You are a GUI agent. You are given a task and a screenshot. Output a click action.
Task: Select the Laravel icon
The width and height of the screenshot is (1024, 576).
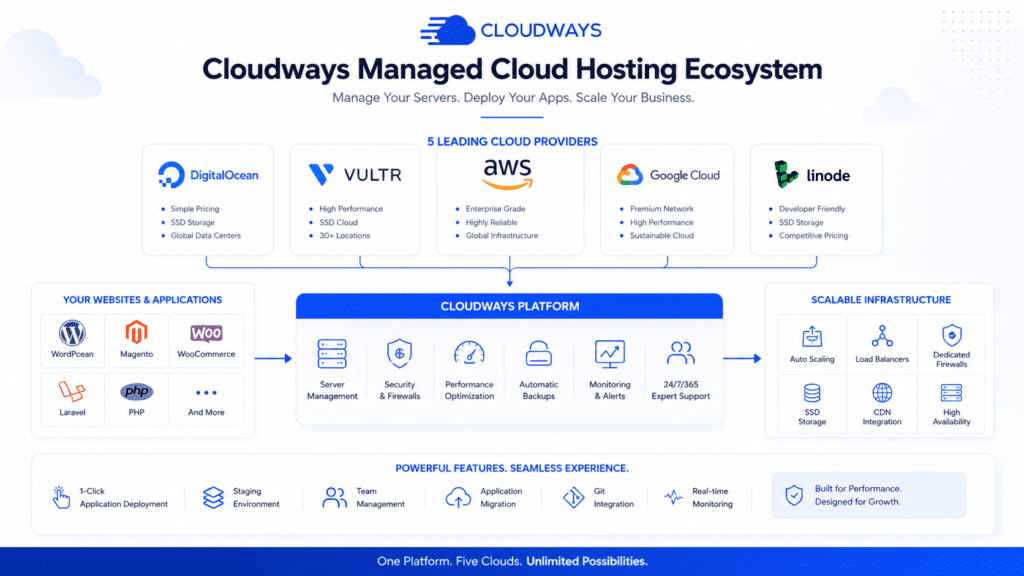[72, 391]
